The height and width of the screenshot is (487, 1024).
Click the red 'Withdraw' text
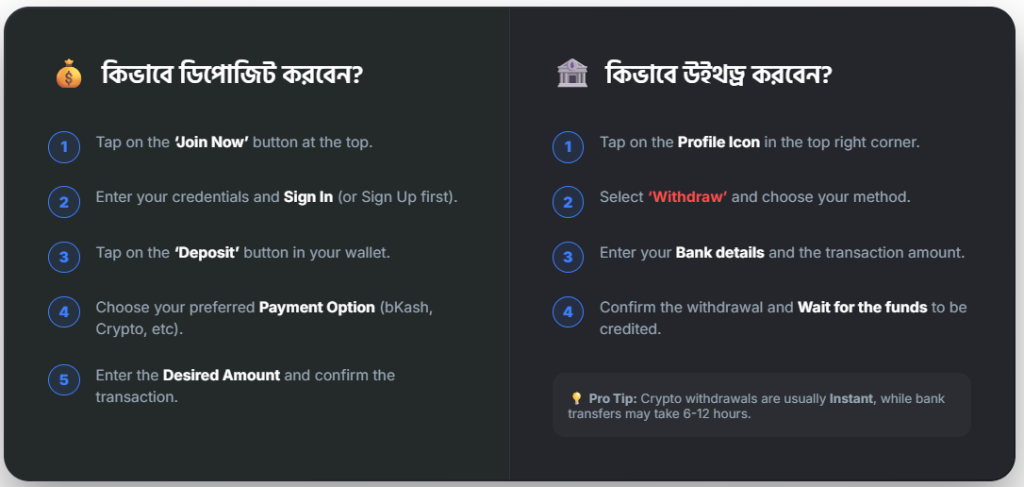click(x=689, y=197)
